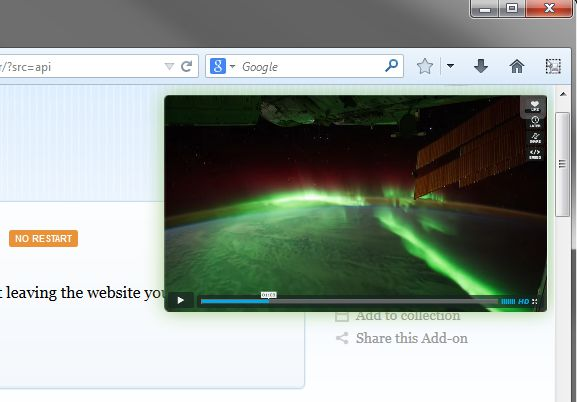Open the bookmarks dropdown arrow
The width and height of the screenshot is (577, 402).
coord(450,66)
